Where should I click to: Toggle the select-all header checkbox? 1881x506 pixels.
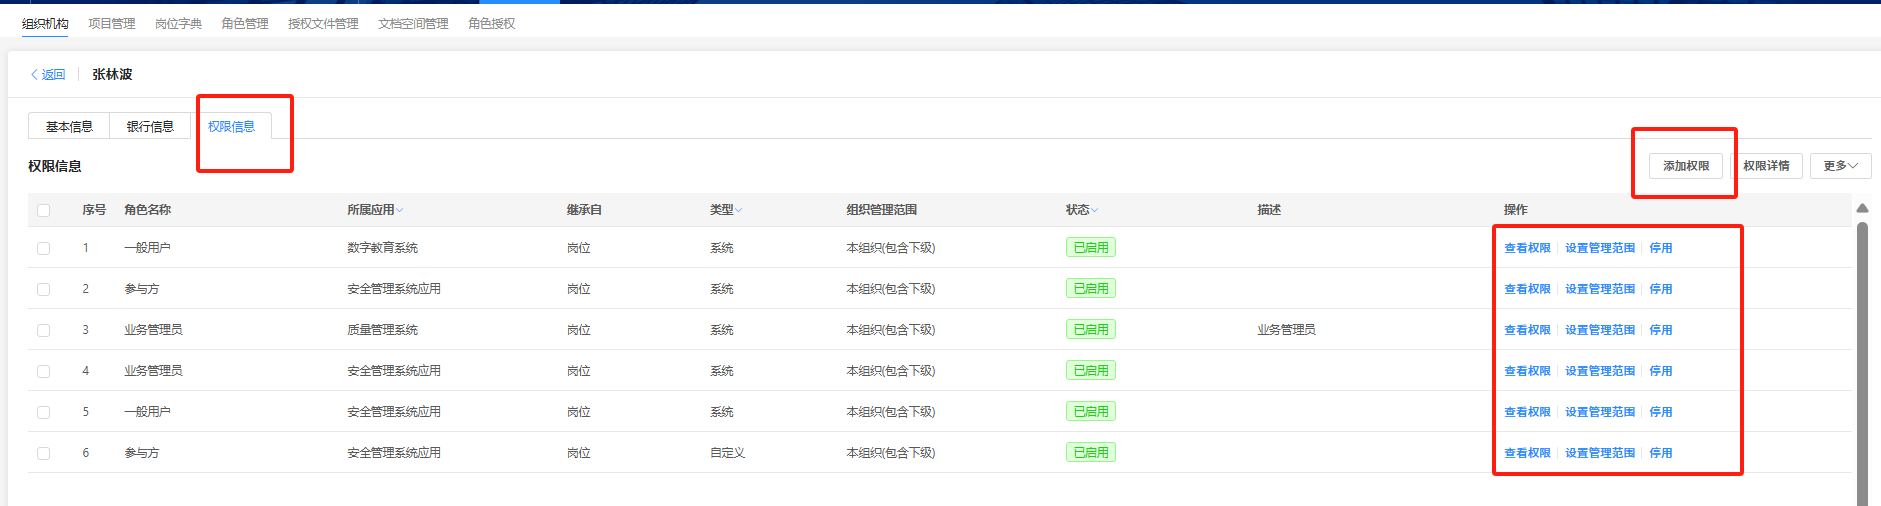tap(43, 210)
